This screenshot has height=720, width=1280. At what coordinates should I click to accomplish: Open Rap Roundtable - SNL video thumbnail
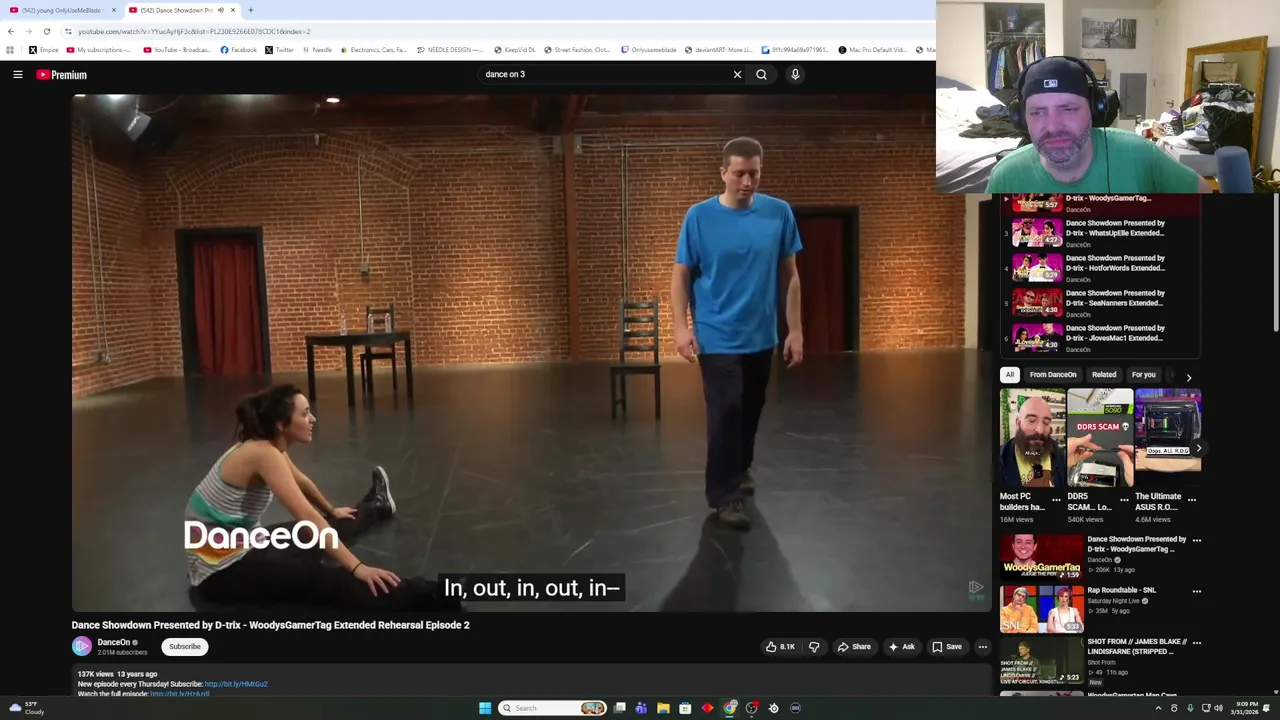pos(1042,610)
